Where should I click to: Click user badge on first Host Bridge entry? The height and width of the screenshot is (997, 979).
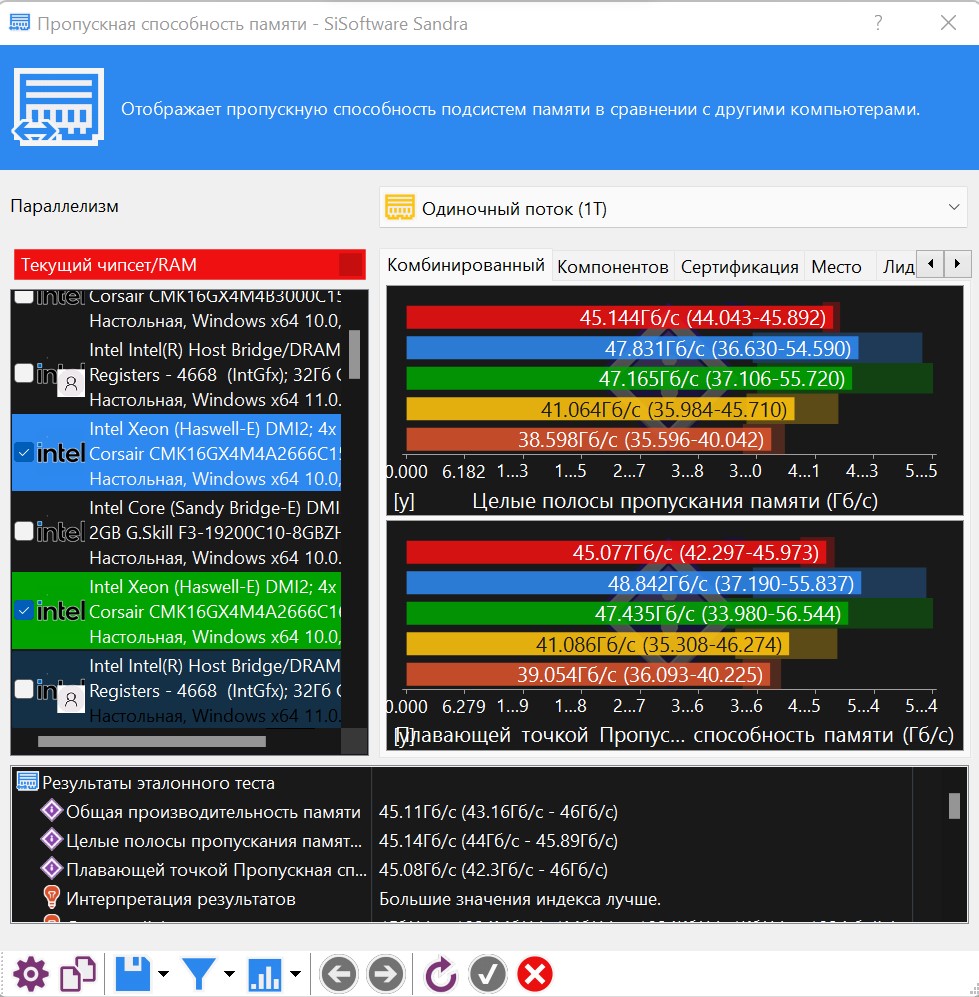(71, 383)
